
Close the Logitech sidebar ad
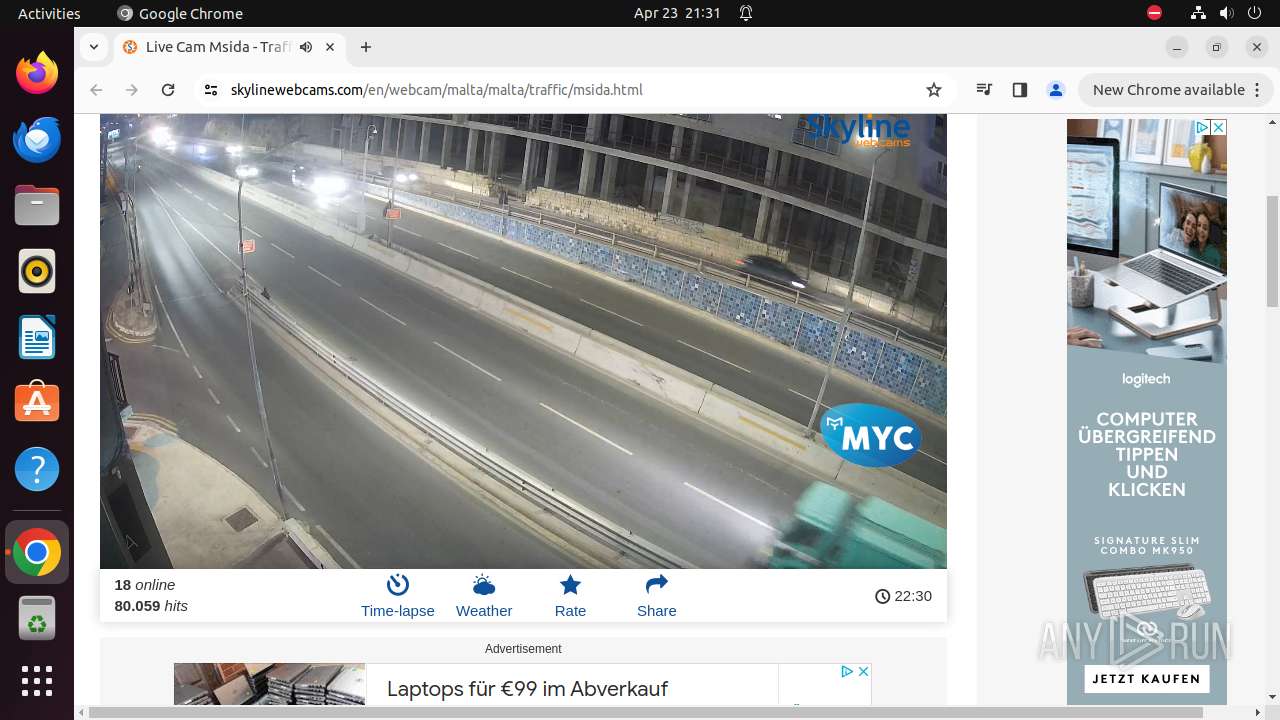1218,127
